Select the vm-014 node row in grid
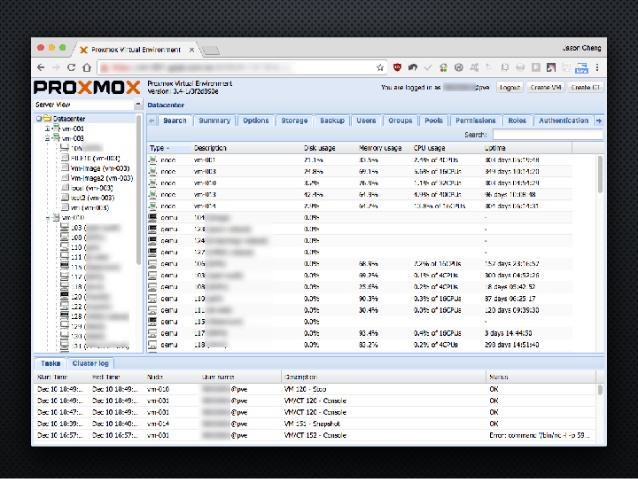The height and width of the screenshot is (479, 638). 360,206
